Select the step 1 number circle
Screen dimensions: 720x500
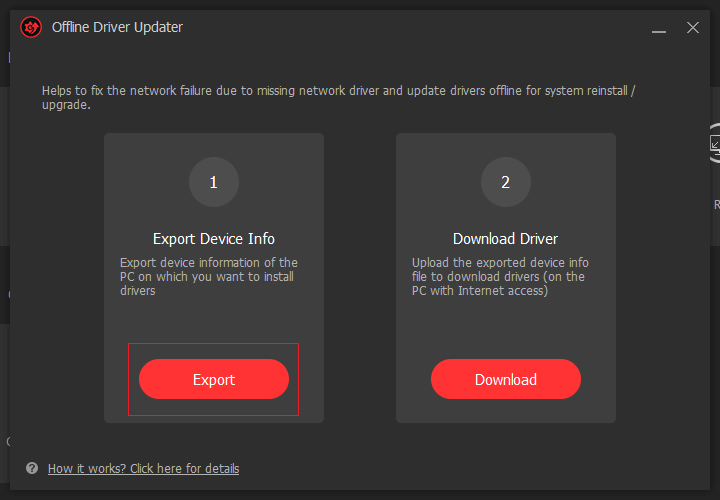[213, 182]
